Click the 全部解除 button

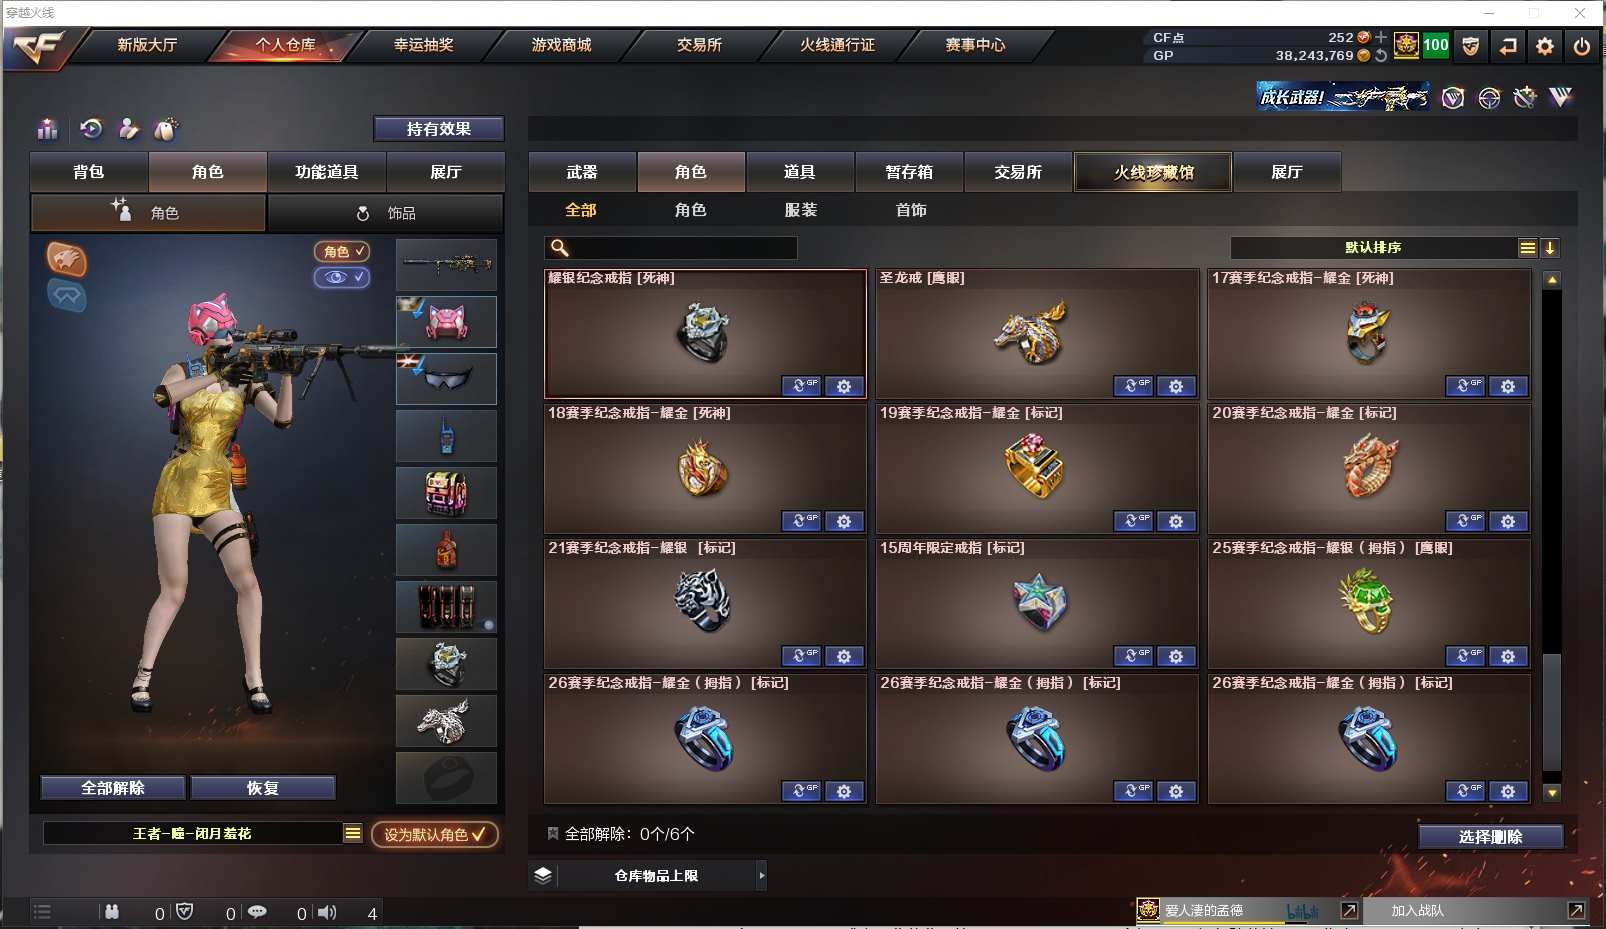point(113,788)
